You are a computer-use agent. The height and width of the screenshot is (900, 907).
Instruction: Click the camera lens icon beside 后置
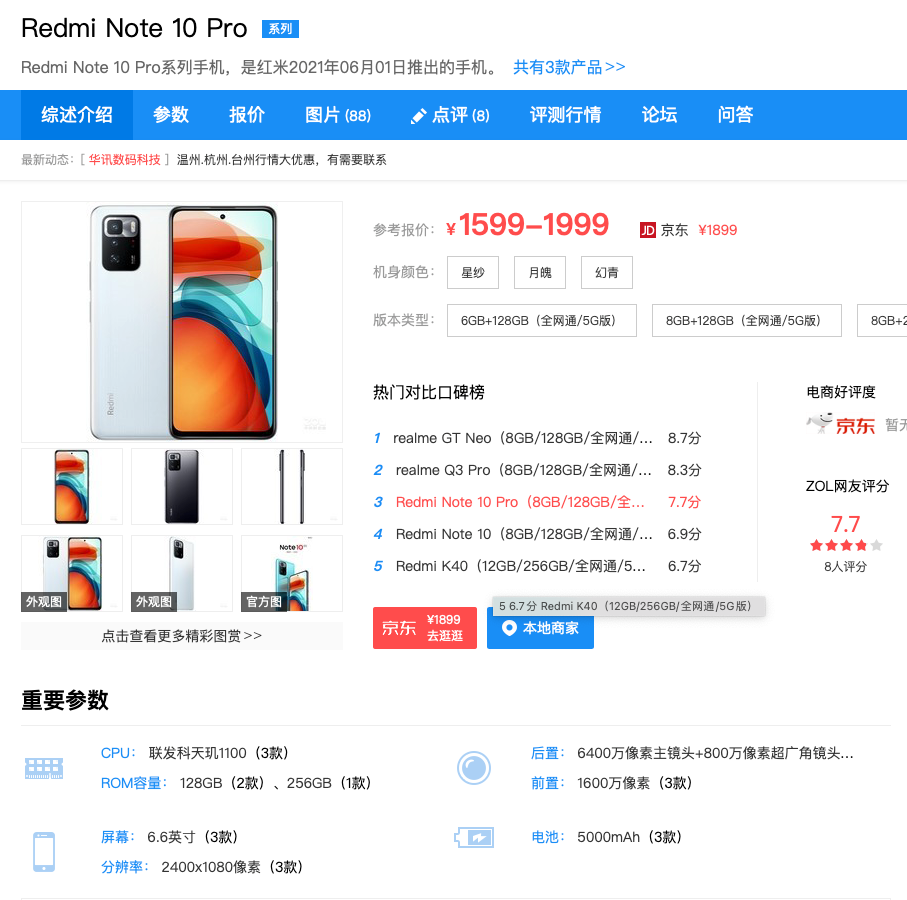(x=474, y=768)
